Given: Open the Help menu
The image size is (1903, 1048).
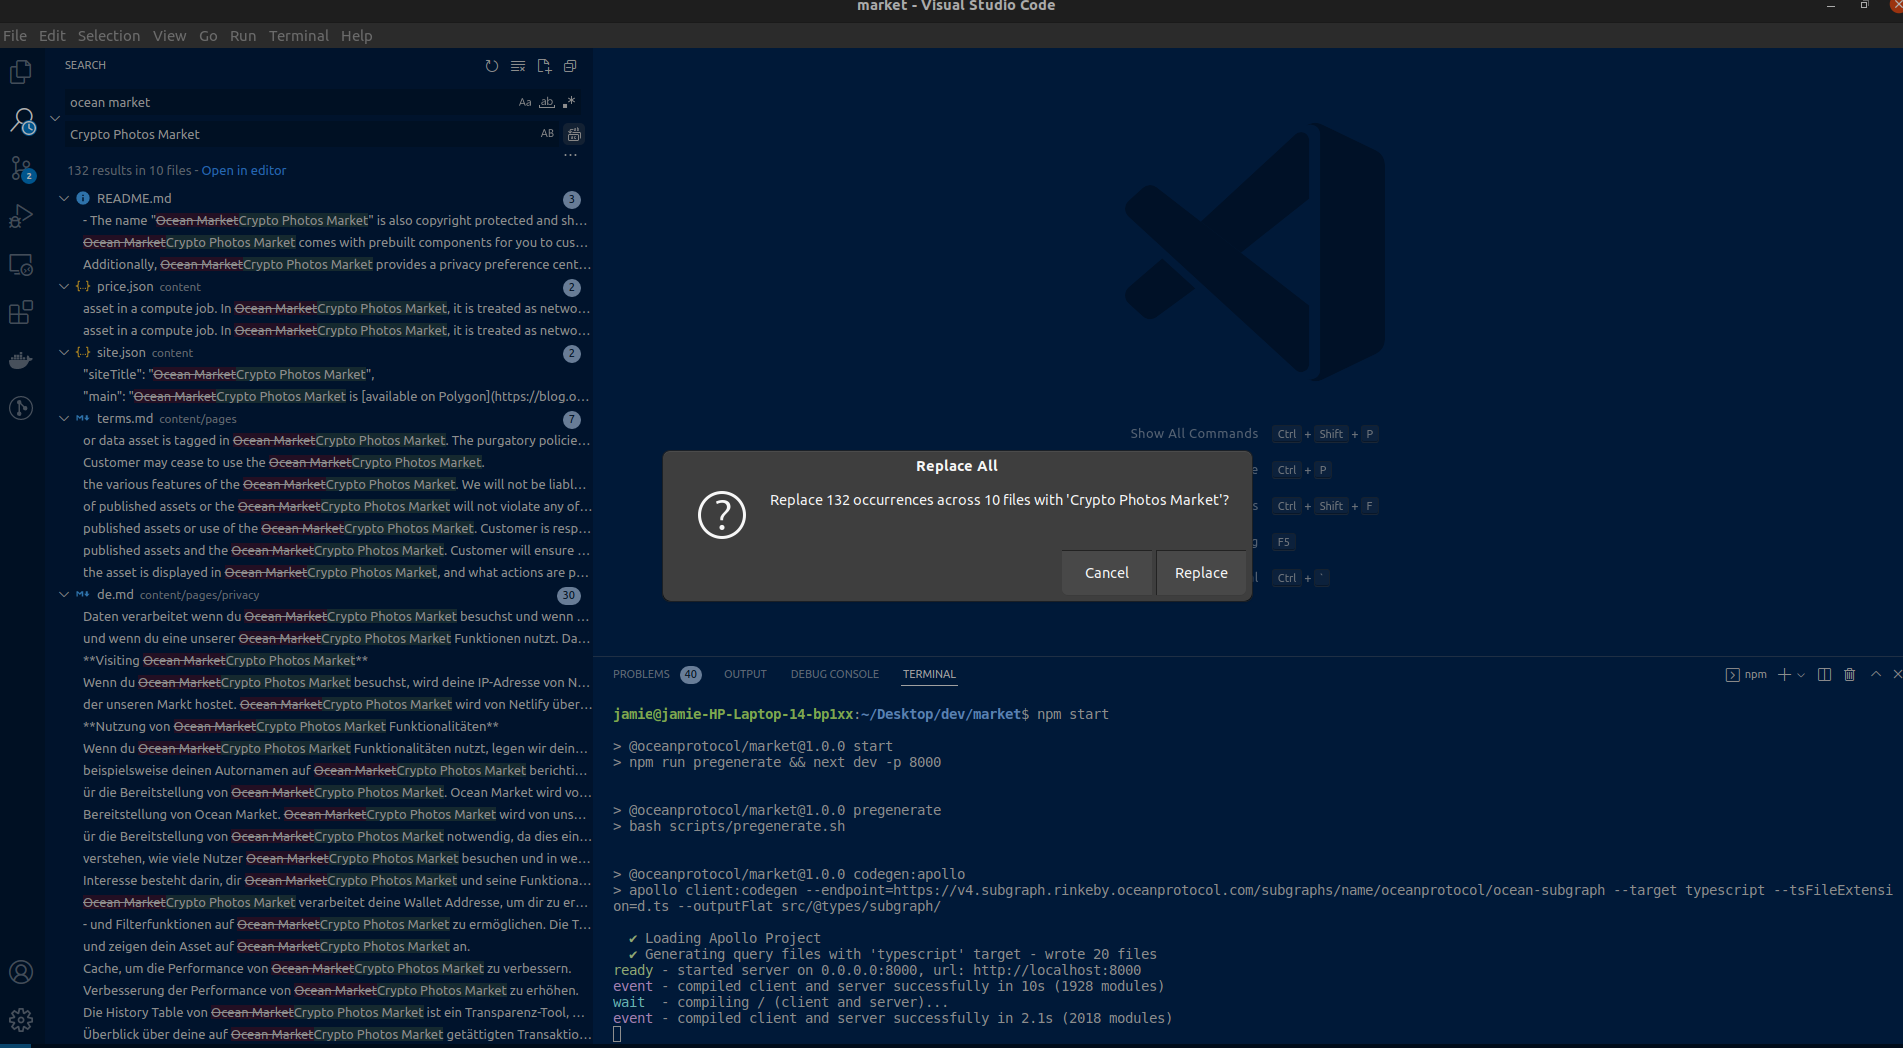Looking at the screenshot, I should (356, 35).
